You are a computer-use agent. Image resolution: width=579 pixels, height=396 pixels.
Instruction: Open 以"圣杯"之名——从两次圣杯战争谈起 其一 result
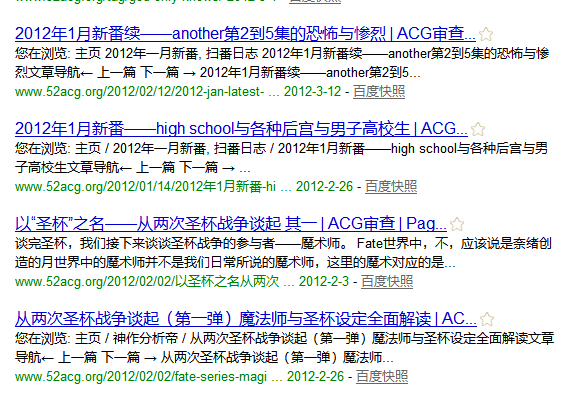point(231,223)
